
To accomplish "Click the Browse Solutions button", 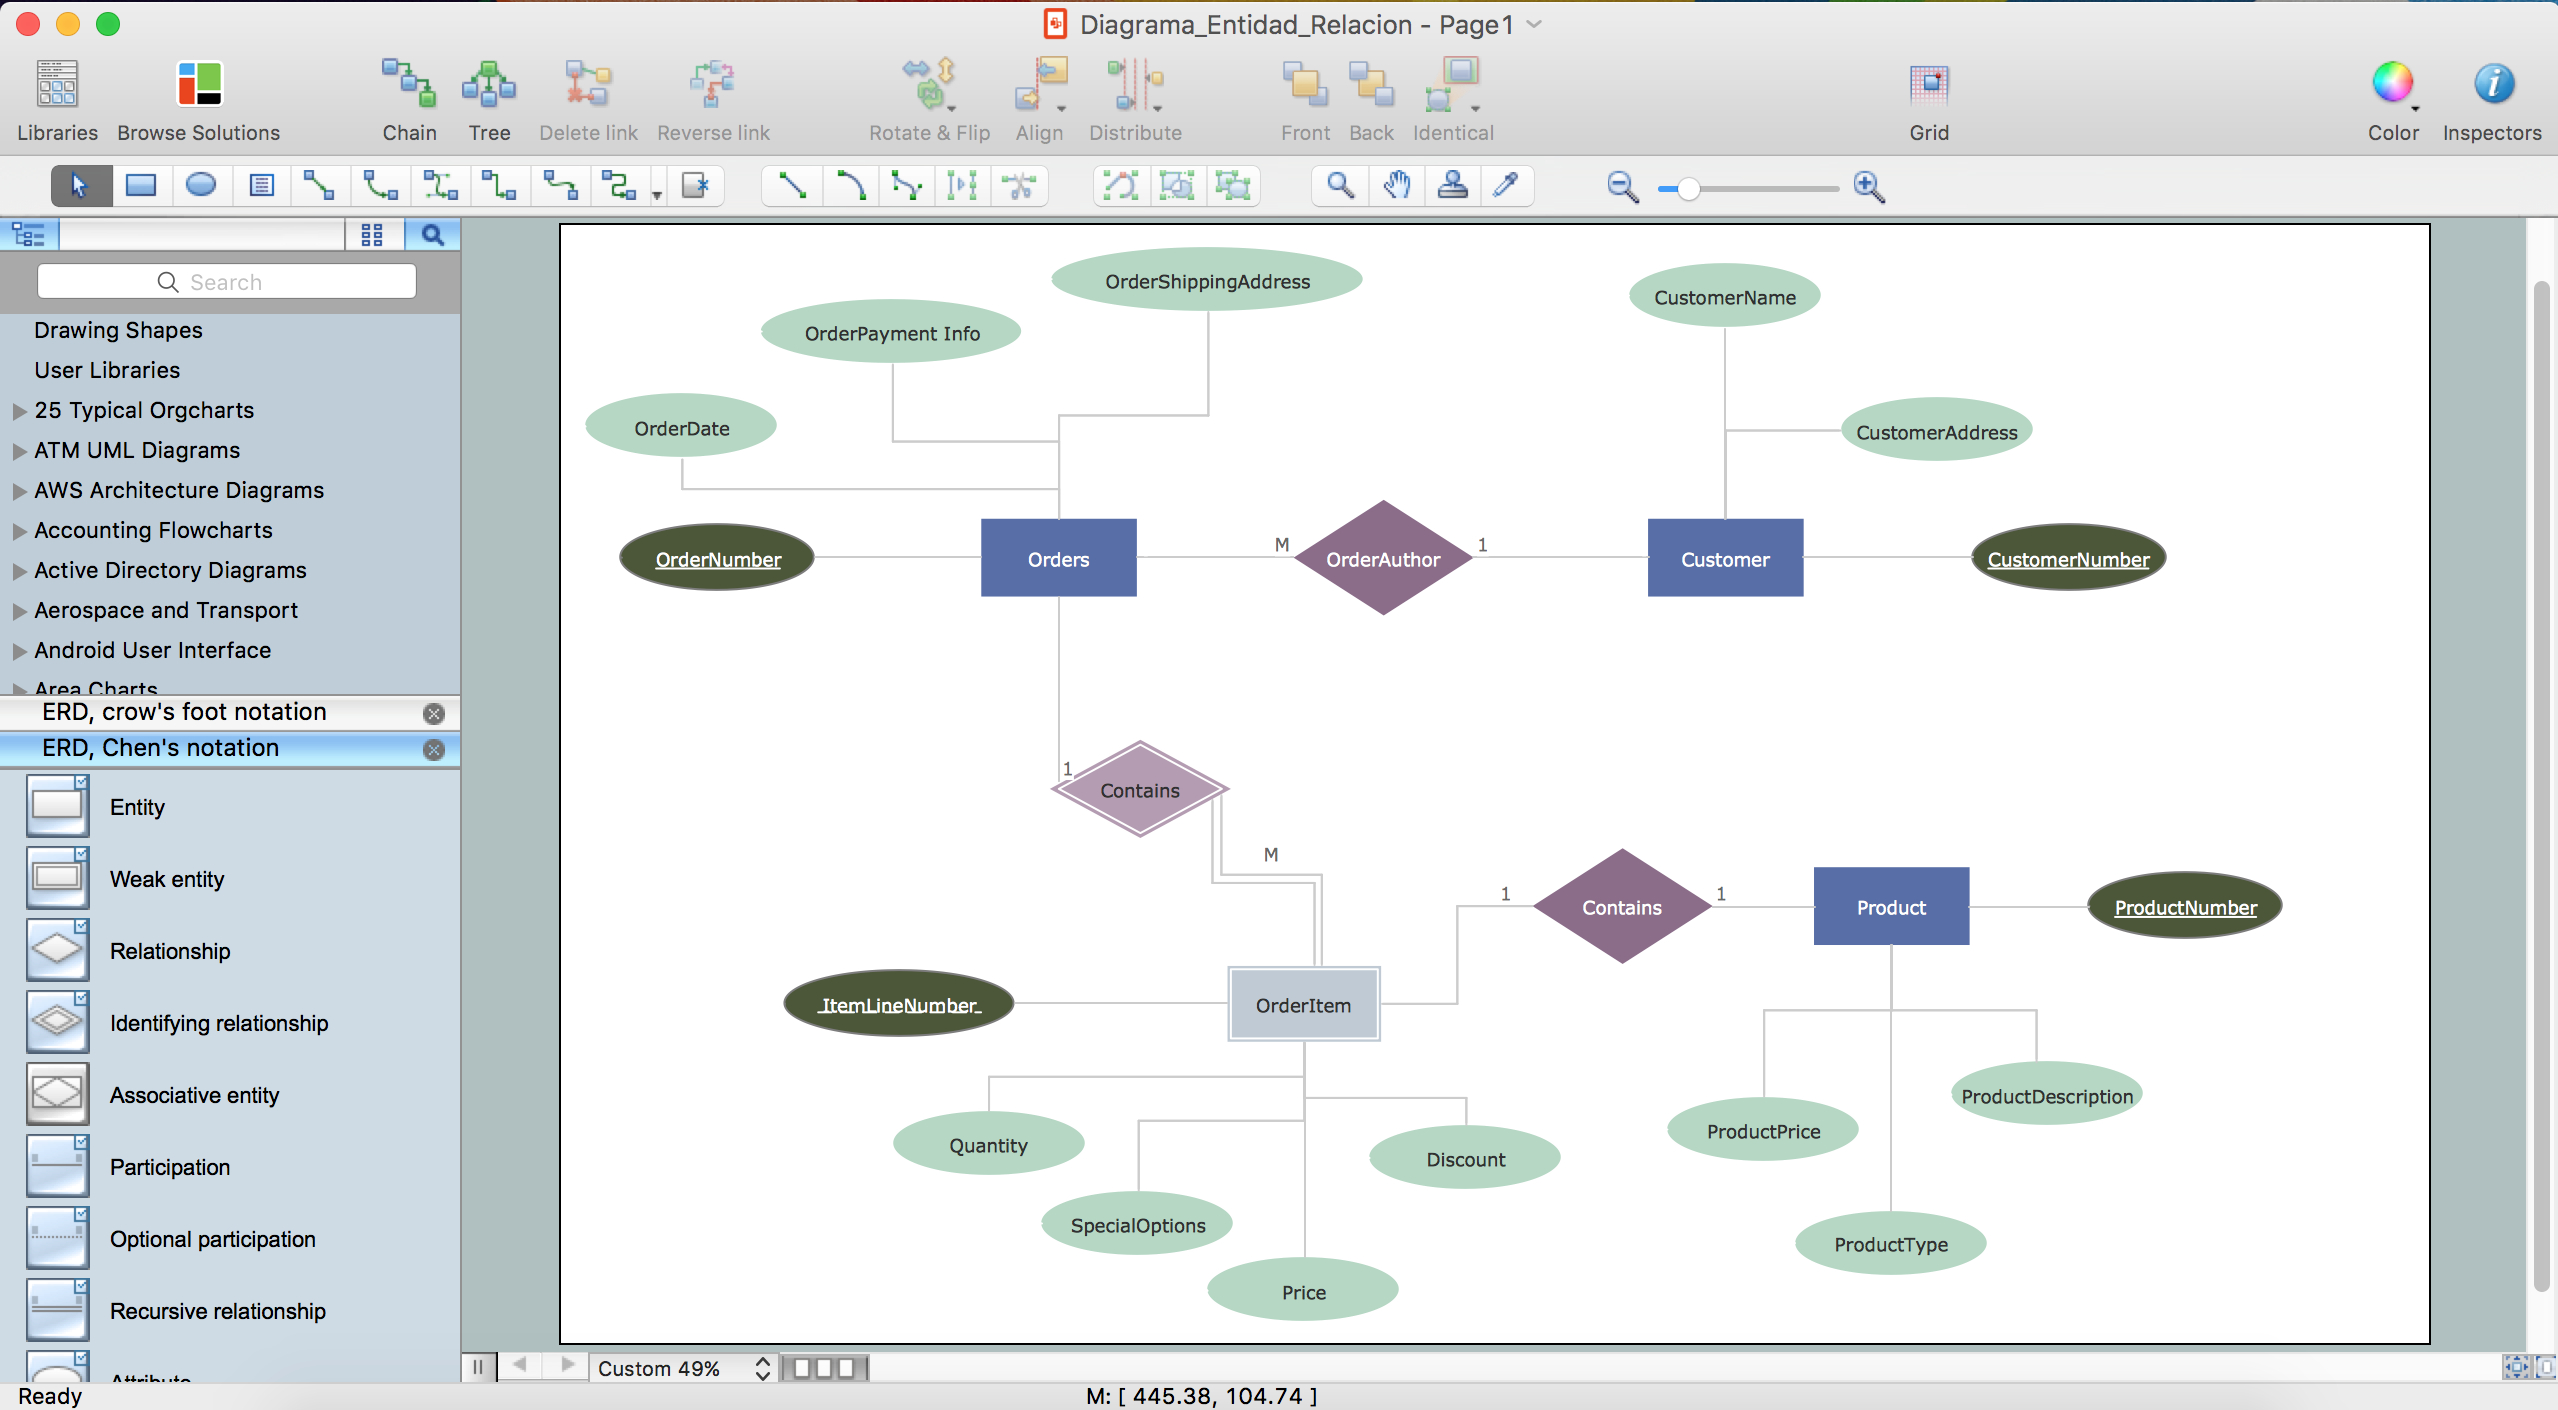I will [196, 97].
